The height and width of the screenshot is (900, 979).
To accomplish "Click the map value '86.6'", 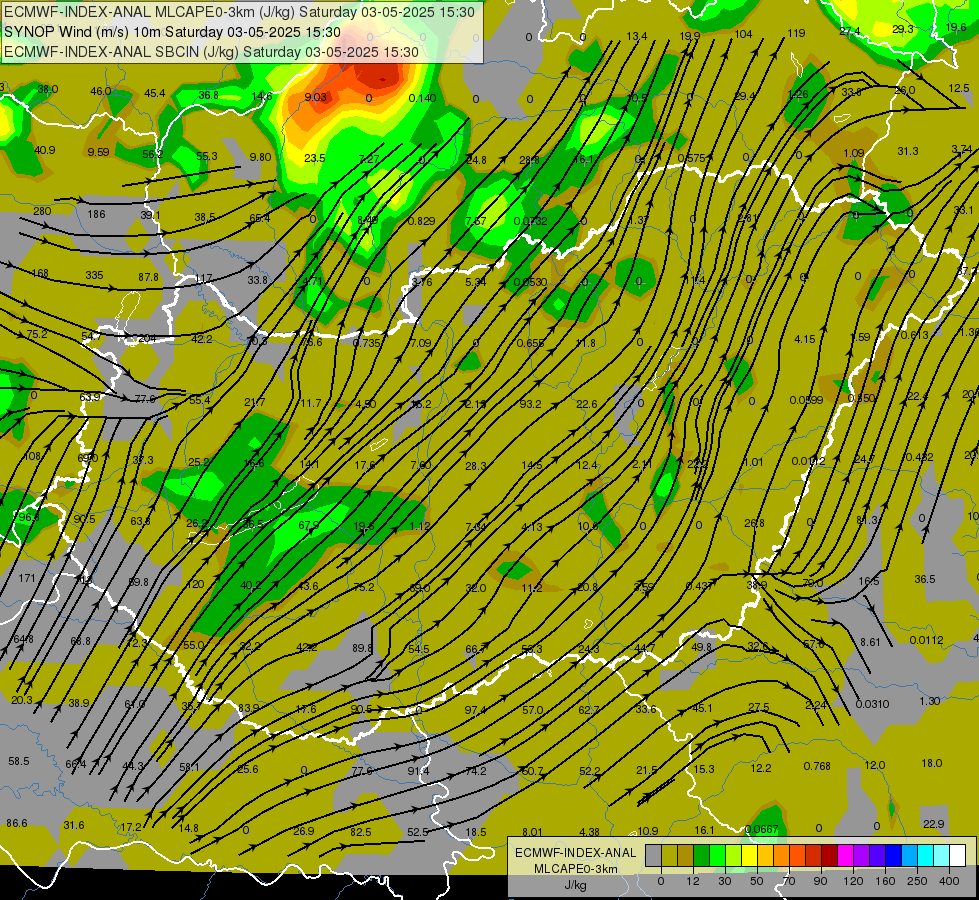I will (17, 823).
